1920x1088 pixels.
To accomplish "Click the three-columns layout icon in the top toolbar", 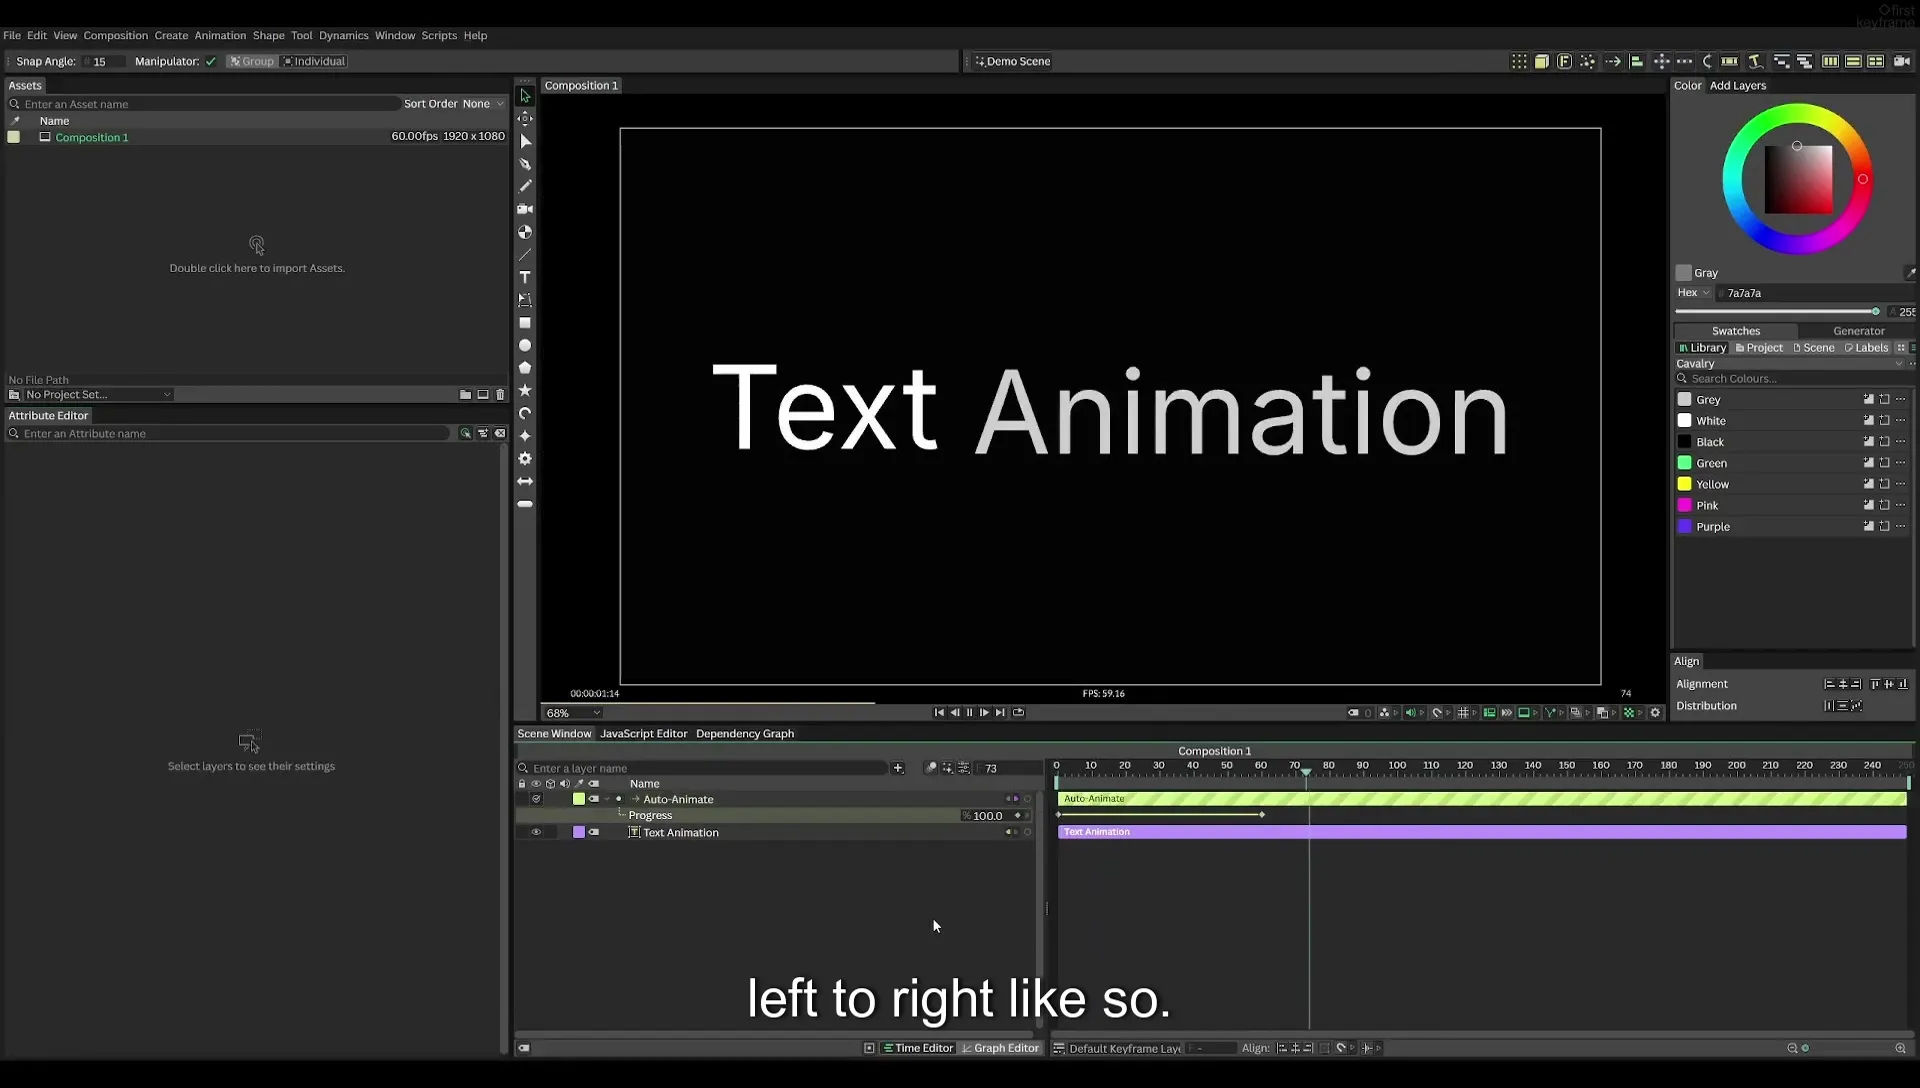I will pyautogui.click(x=1830, y=61).
